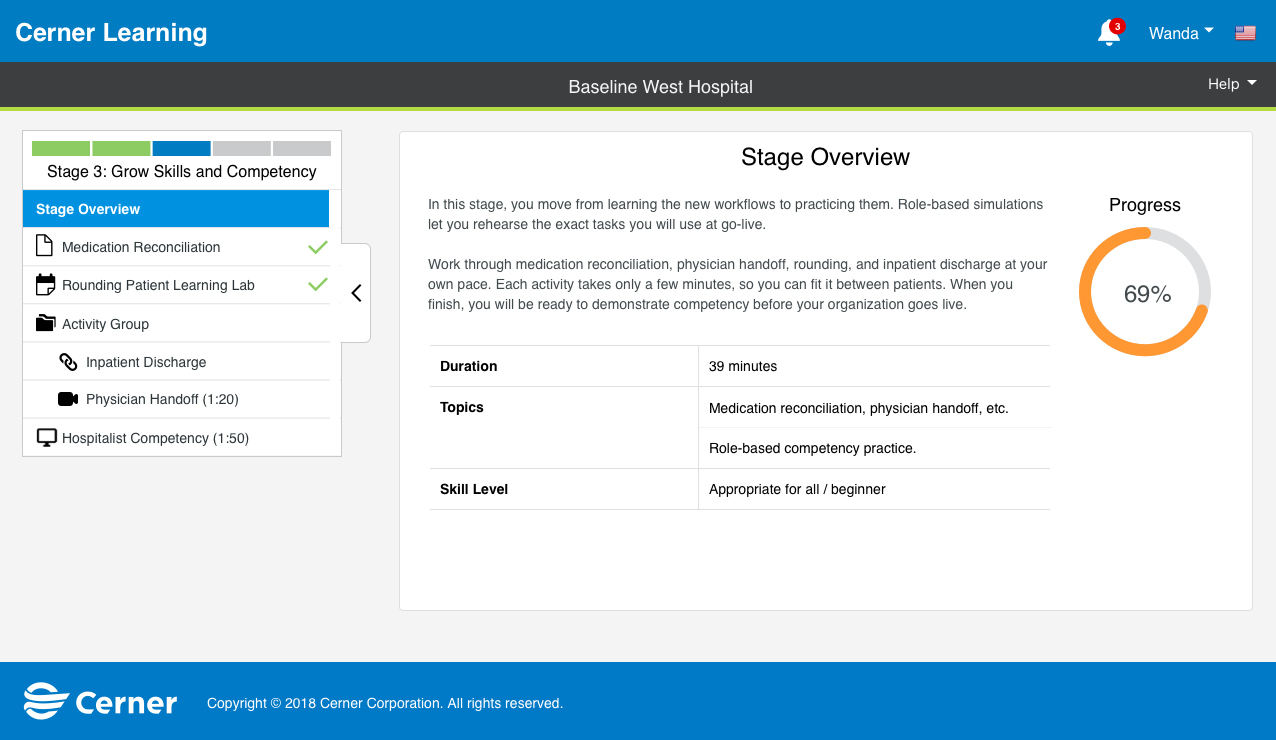Click the Stage Overview main heading

(825, 157)
